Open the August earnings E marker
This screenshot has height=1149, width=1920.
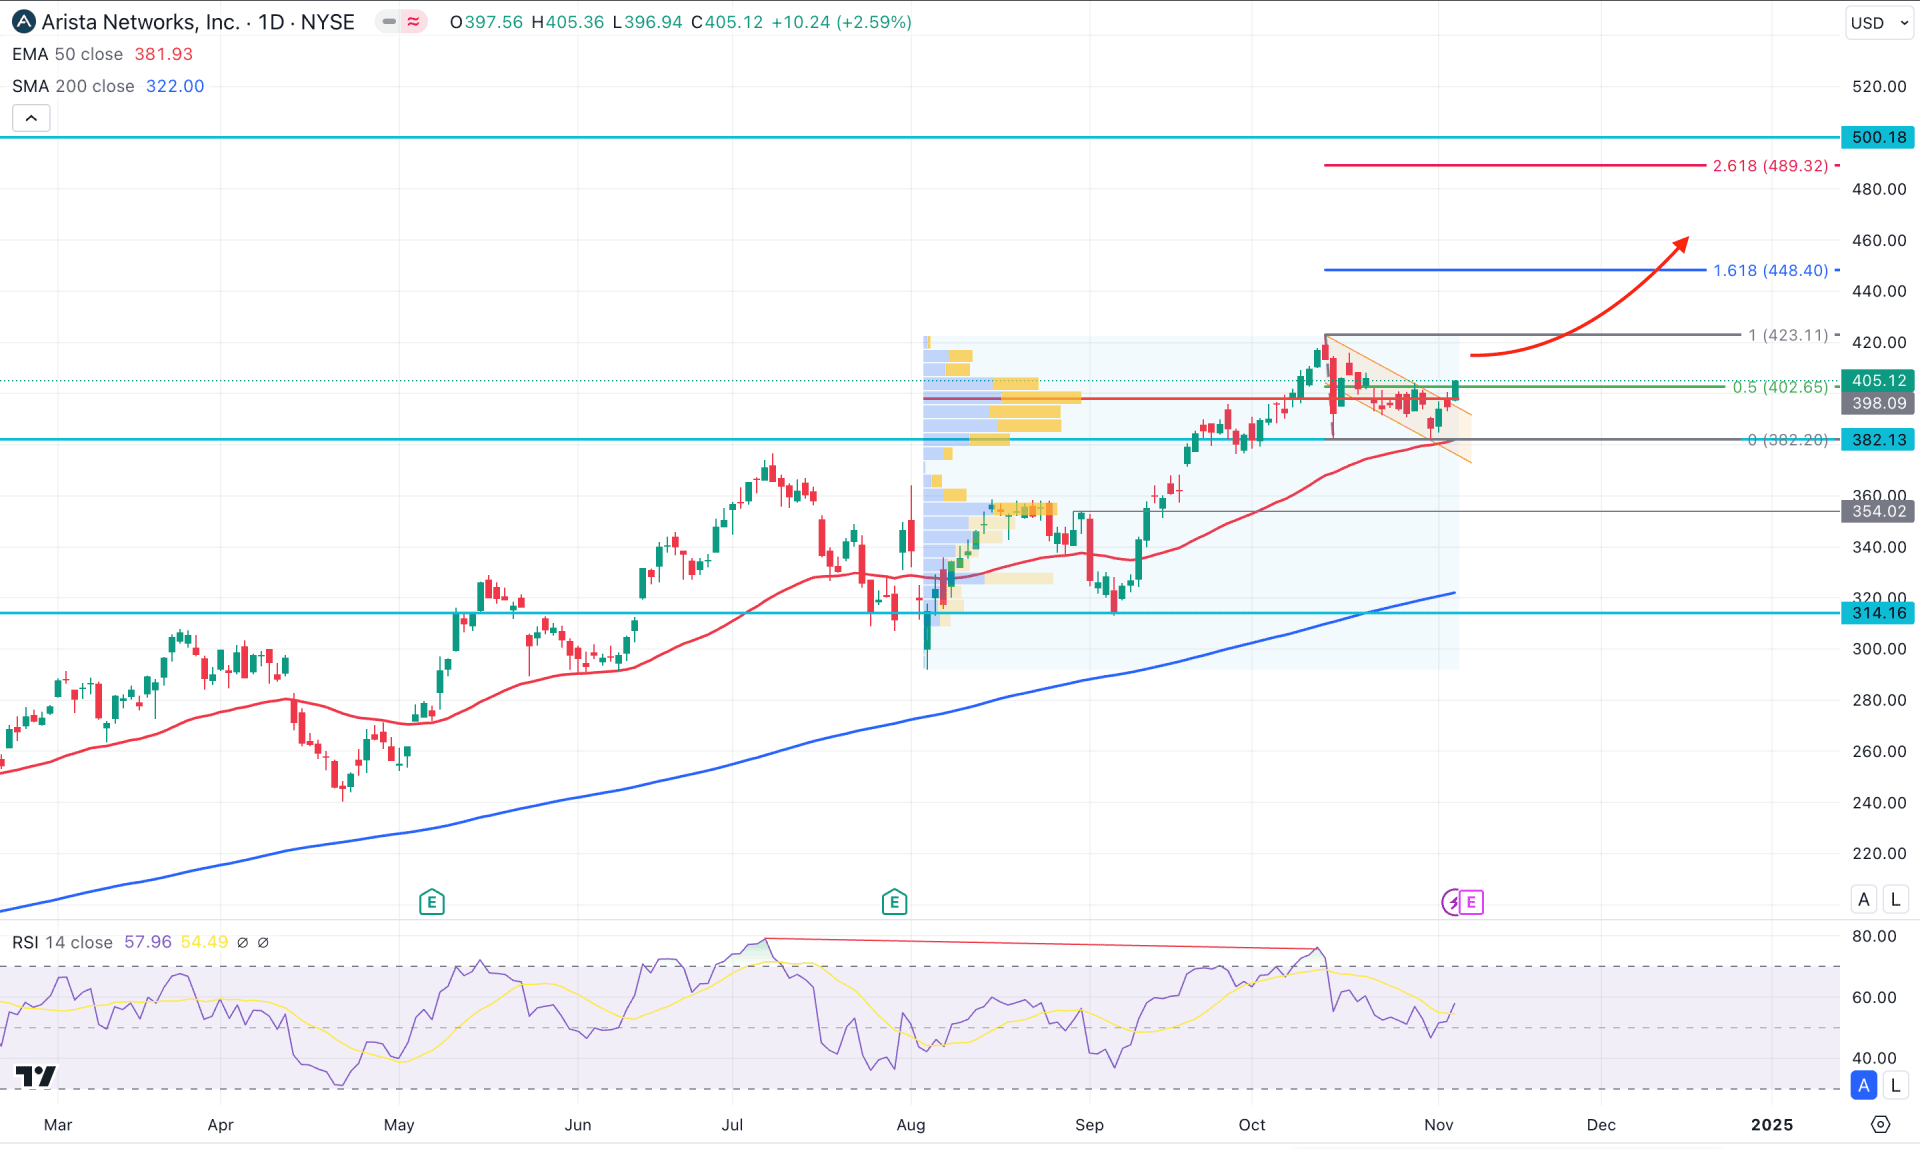894,902
